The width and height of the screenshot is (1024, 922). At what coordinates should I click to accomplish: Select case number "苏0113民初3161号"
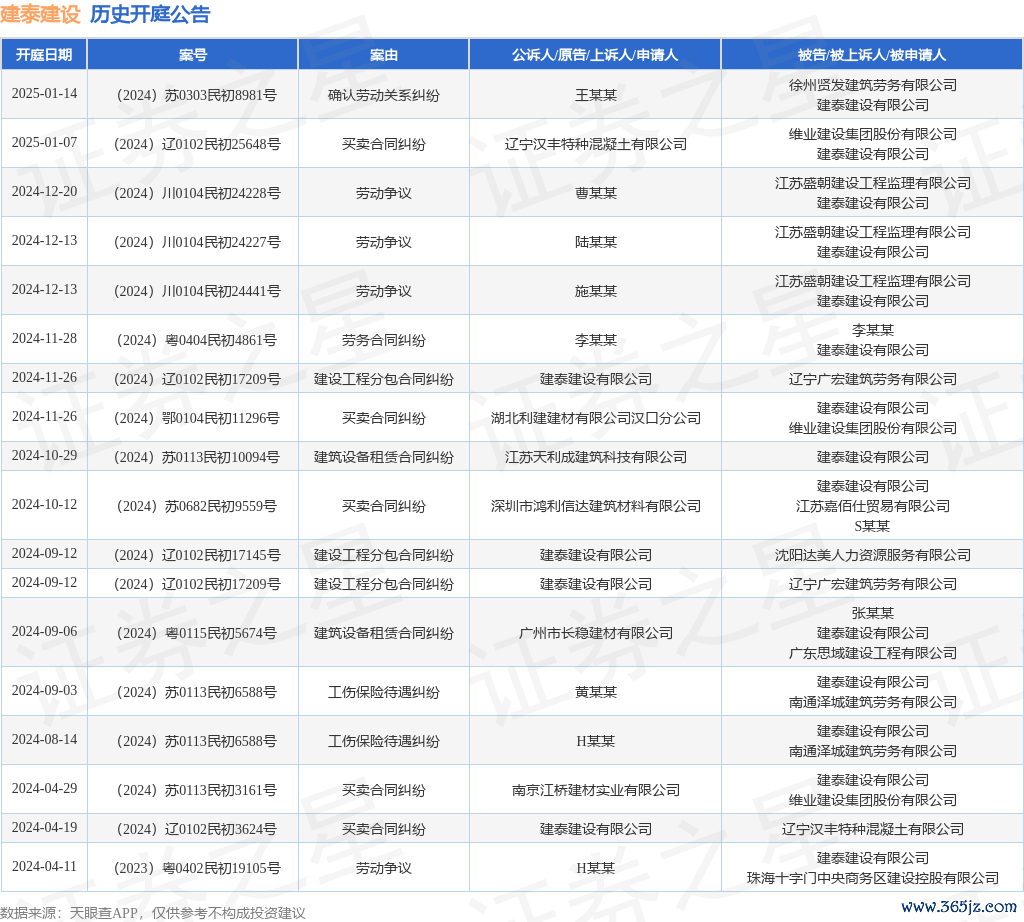221,790
